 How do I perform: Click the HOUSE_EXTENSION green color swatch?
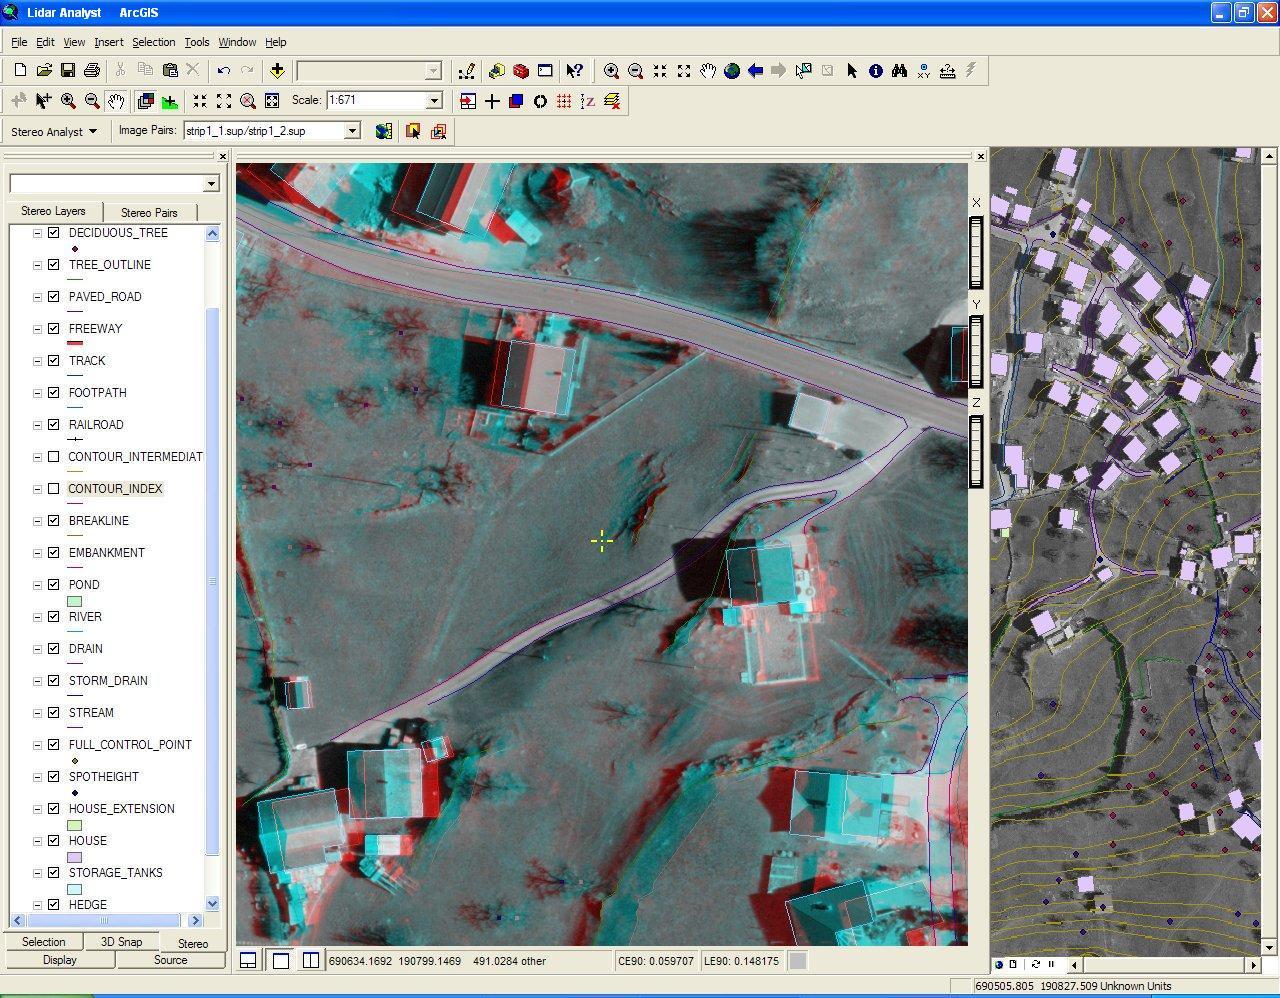coord(74,826)
